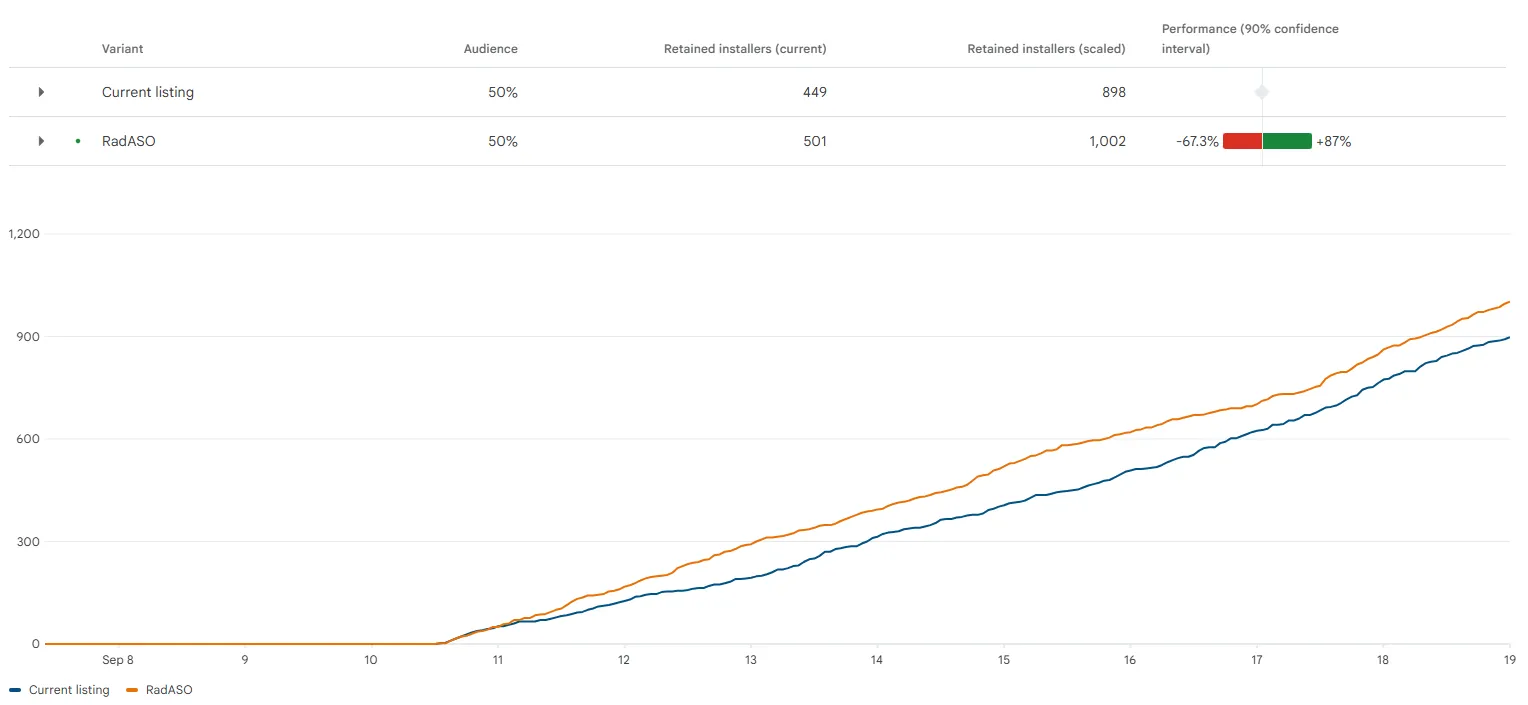Click the blue Current listing legend marker
The height and width of the screenshot is (705, 1528).
(15, 690)
